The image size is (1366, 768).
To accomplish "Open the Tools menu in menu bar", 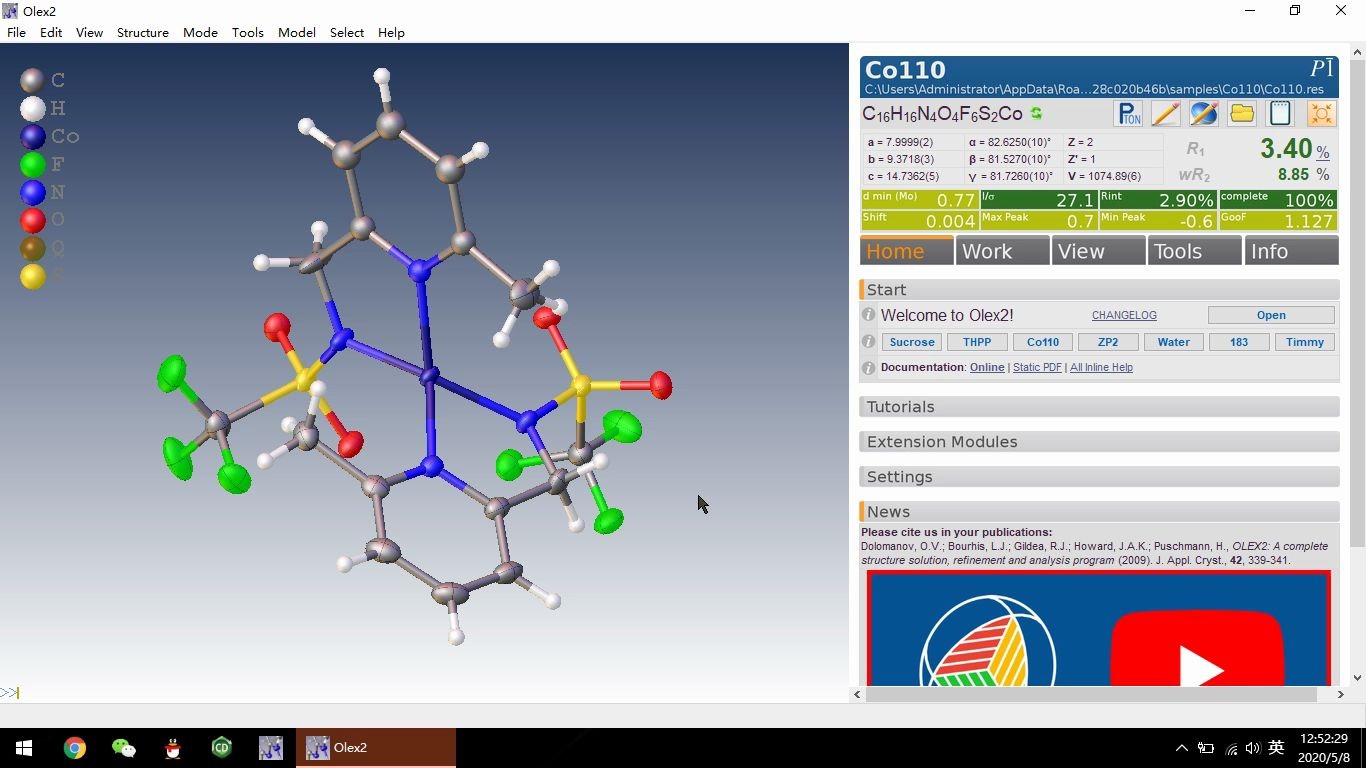I will click(x=248, y=32).
